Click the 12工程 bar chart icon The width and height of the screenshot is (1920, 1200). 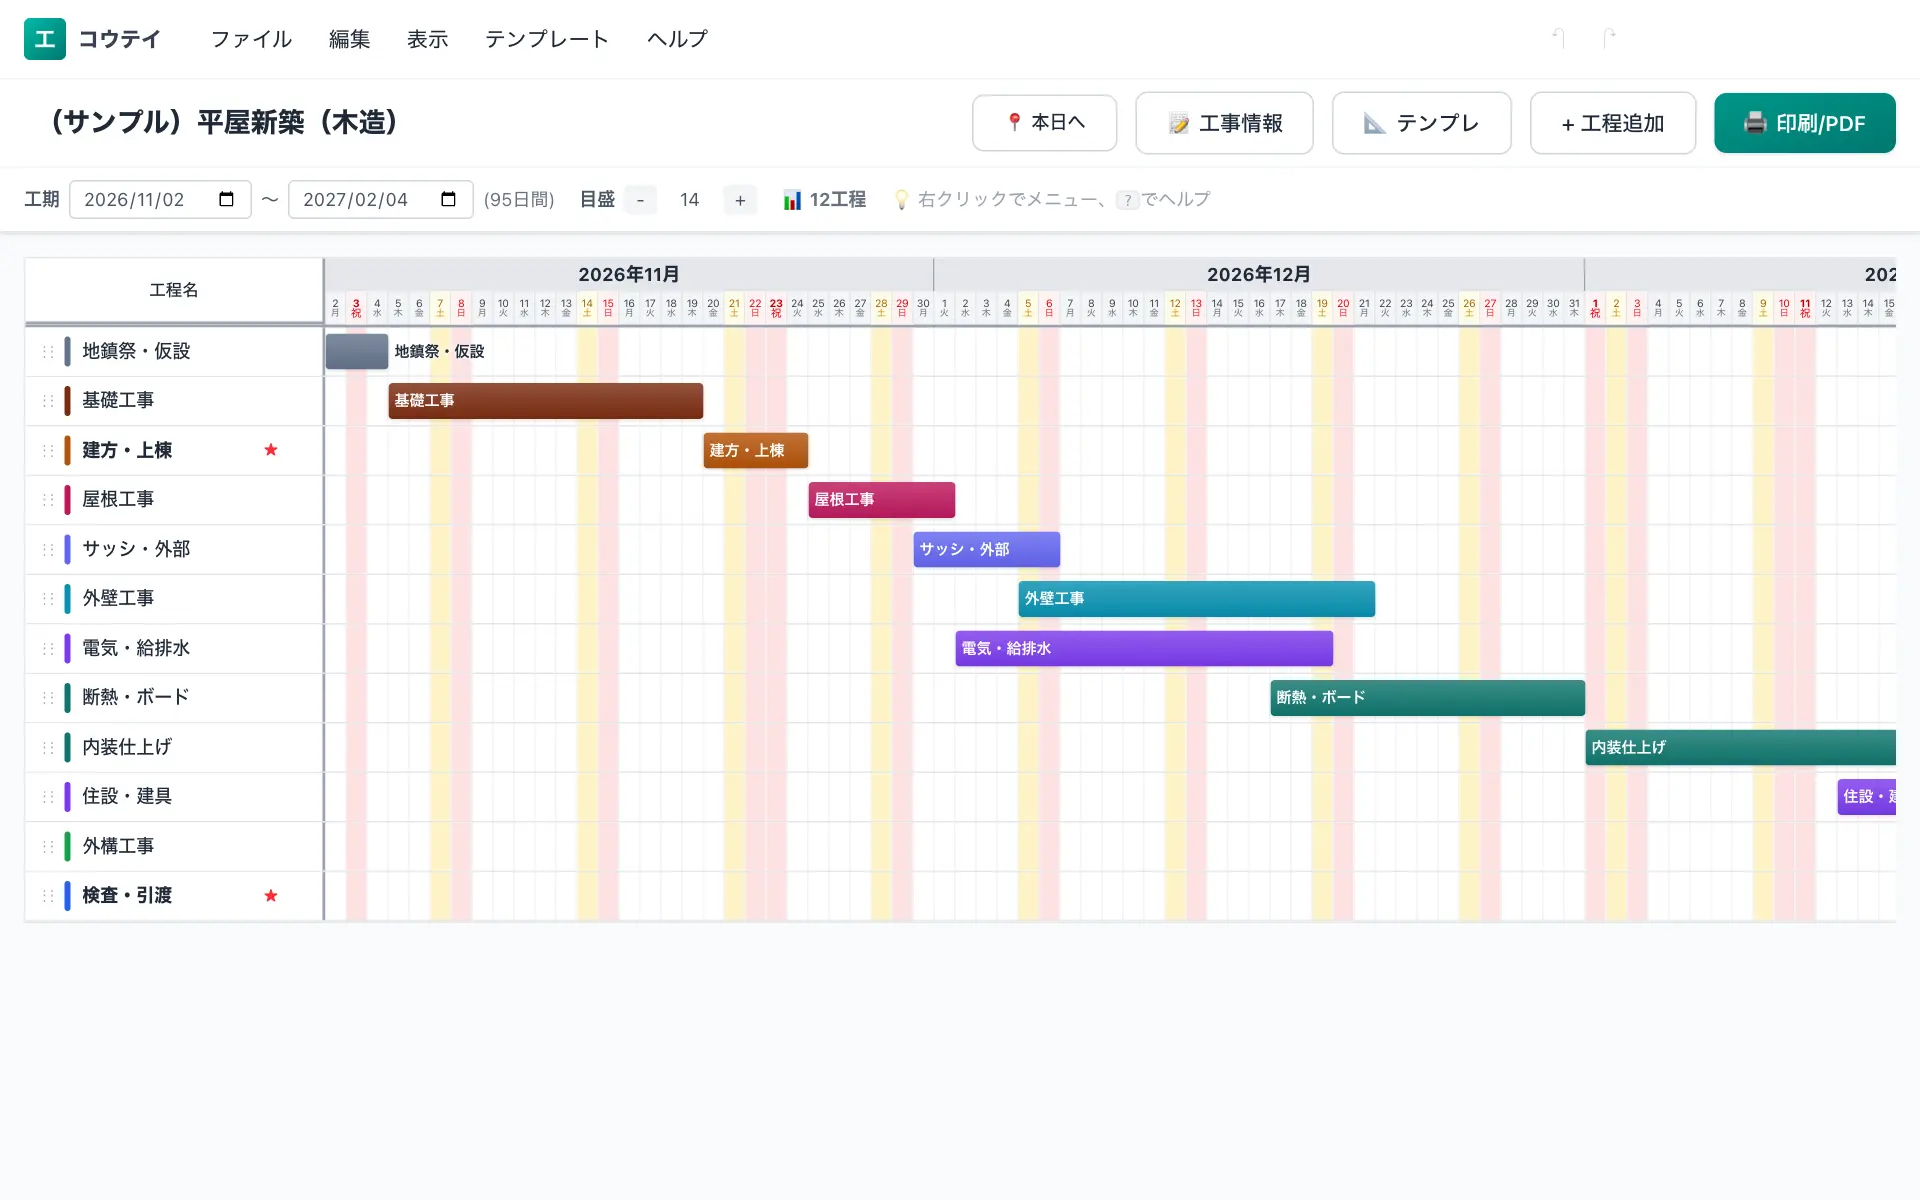(x=792, y=200)
